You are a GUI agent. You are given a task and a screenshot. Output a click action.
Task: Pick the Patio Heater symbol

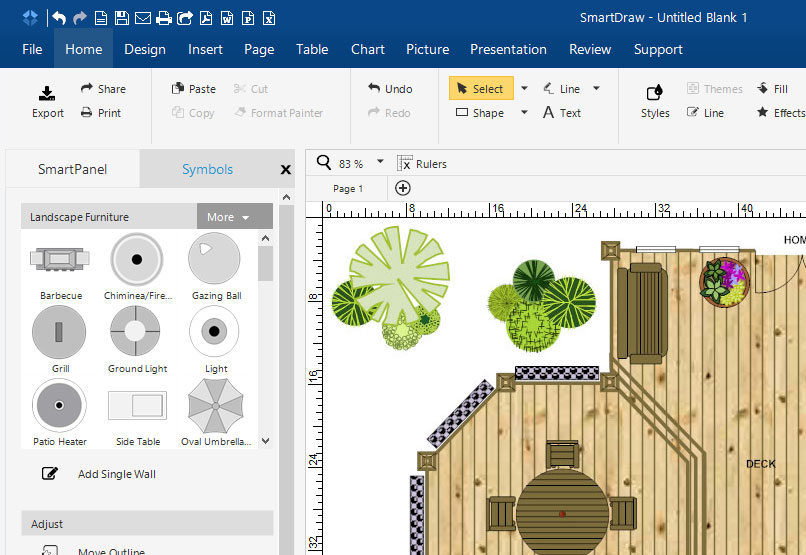[x=60, y=406]
